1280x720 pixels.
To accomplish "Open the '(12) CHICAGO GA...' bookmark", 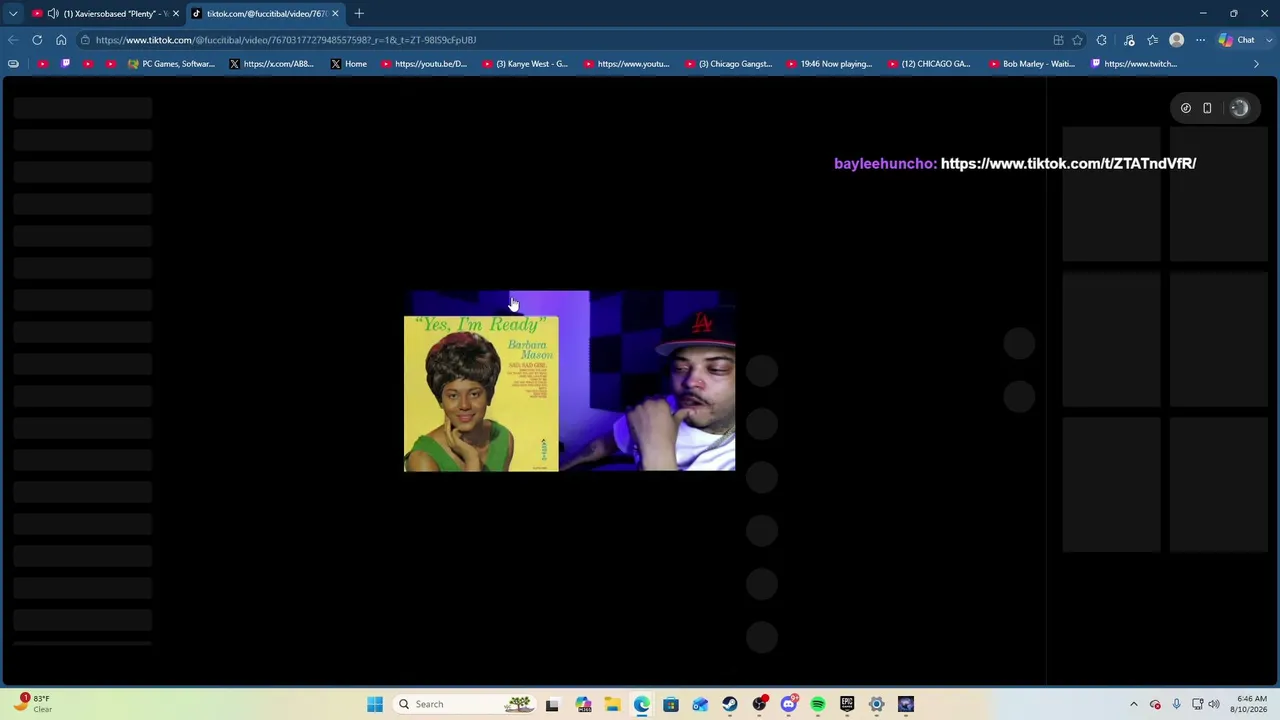I will click(x=929, y=64).
